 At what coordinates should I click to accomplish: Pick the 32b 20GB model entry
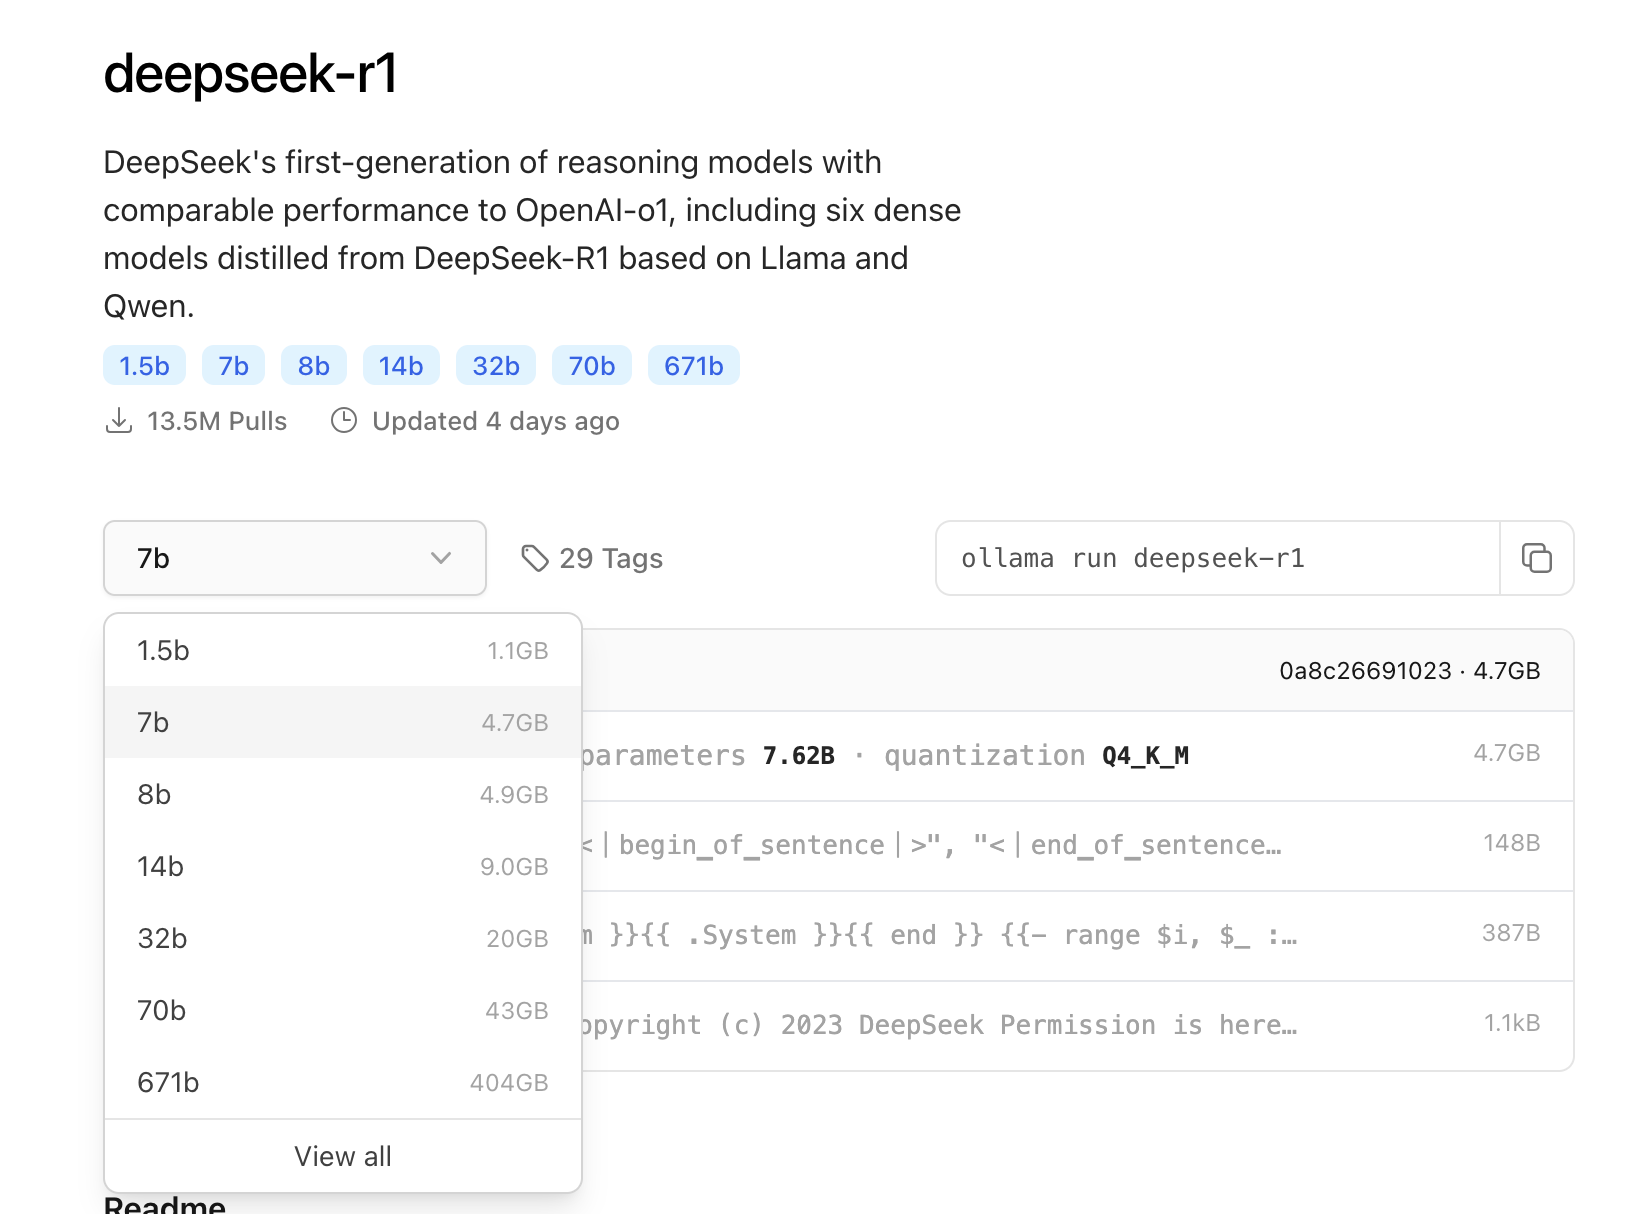(342, 939)
